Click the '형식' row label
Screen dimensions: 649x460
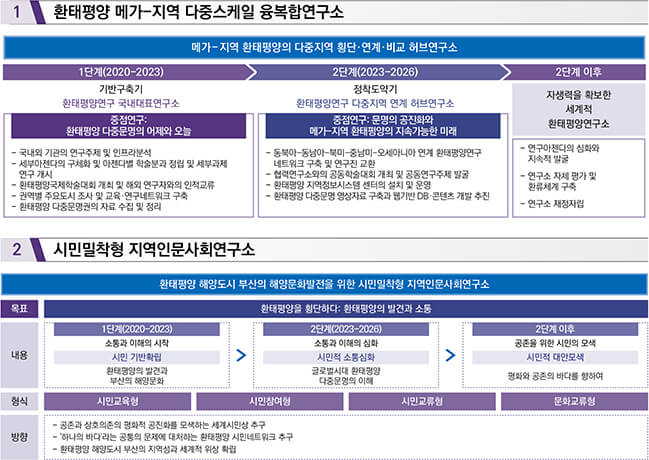click(19, 401)
